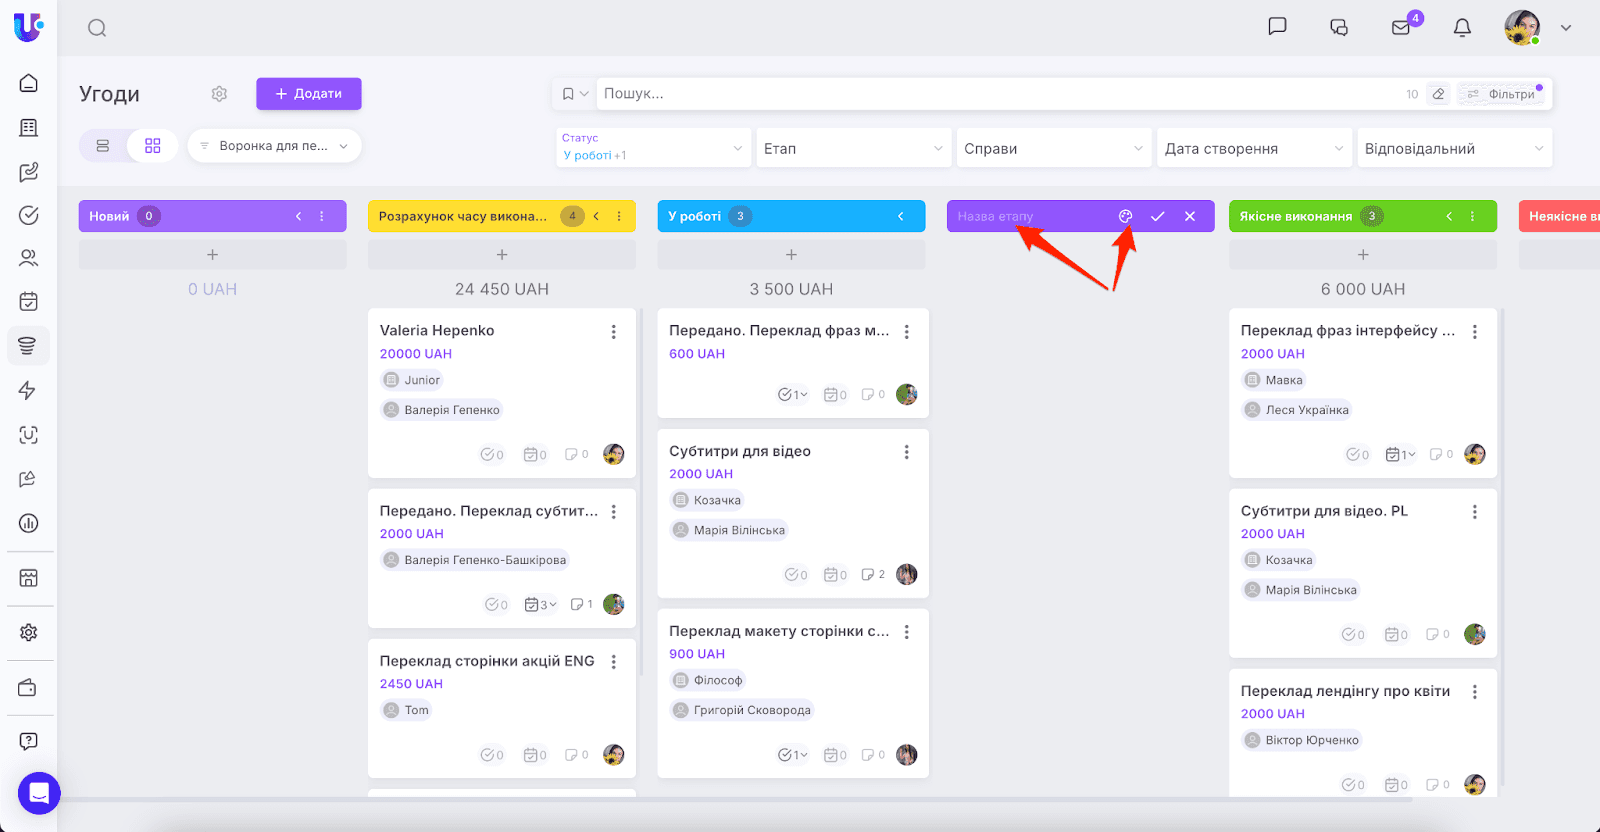1600x832 pixels.
Task: Add a deal in the Новий column
Action: [213, 255]
